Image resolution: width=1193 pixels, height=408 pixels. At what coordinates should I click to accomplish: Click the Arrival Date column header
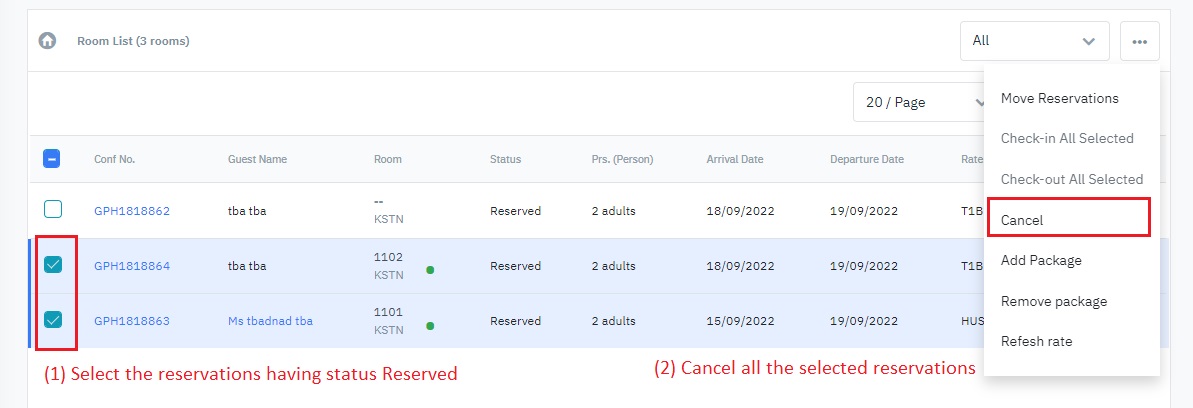pyautogui.click(x=735, y=159)
